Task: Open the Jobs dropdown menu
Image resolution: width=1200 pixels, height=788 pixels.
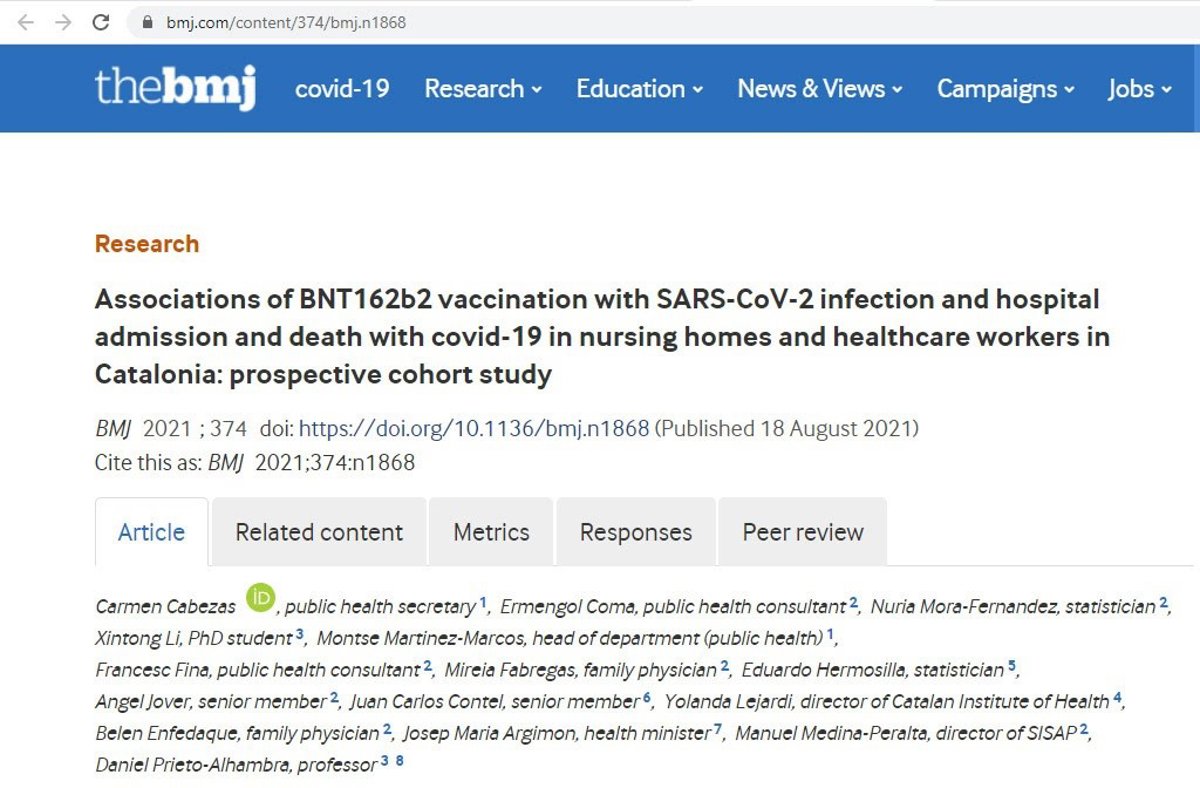Action: tap(1139, 89)
